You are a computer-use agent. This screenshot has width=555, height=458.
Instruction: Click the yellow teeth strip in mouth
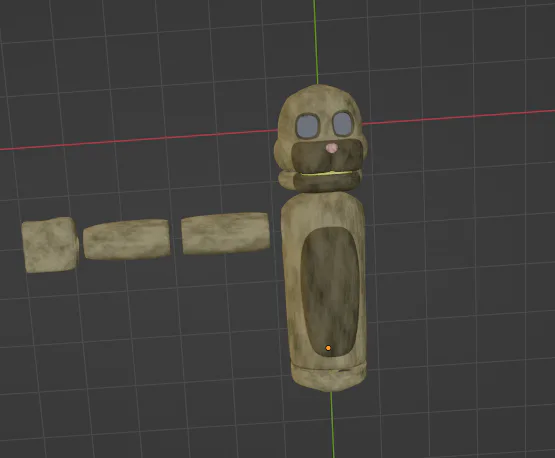click(x=326, y=173)
